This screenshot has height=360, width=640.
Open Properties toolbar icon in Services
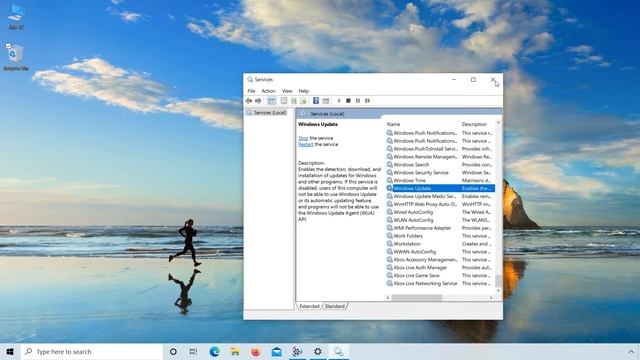point(284,101)
